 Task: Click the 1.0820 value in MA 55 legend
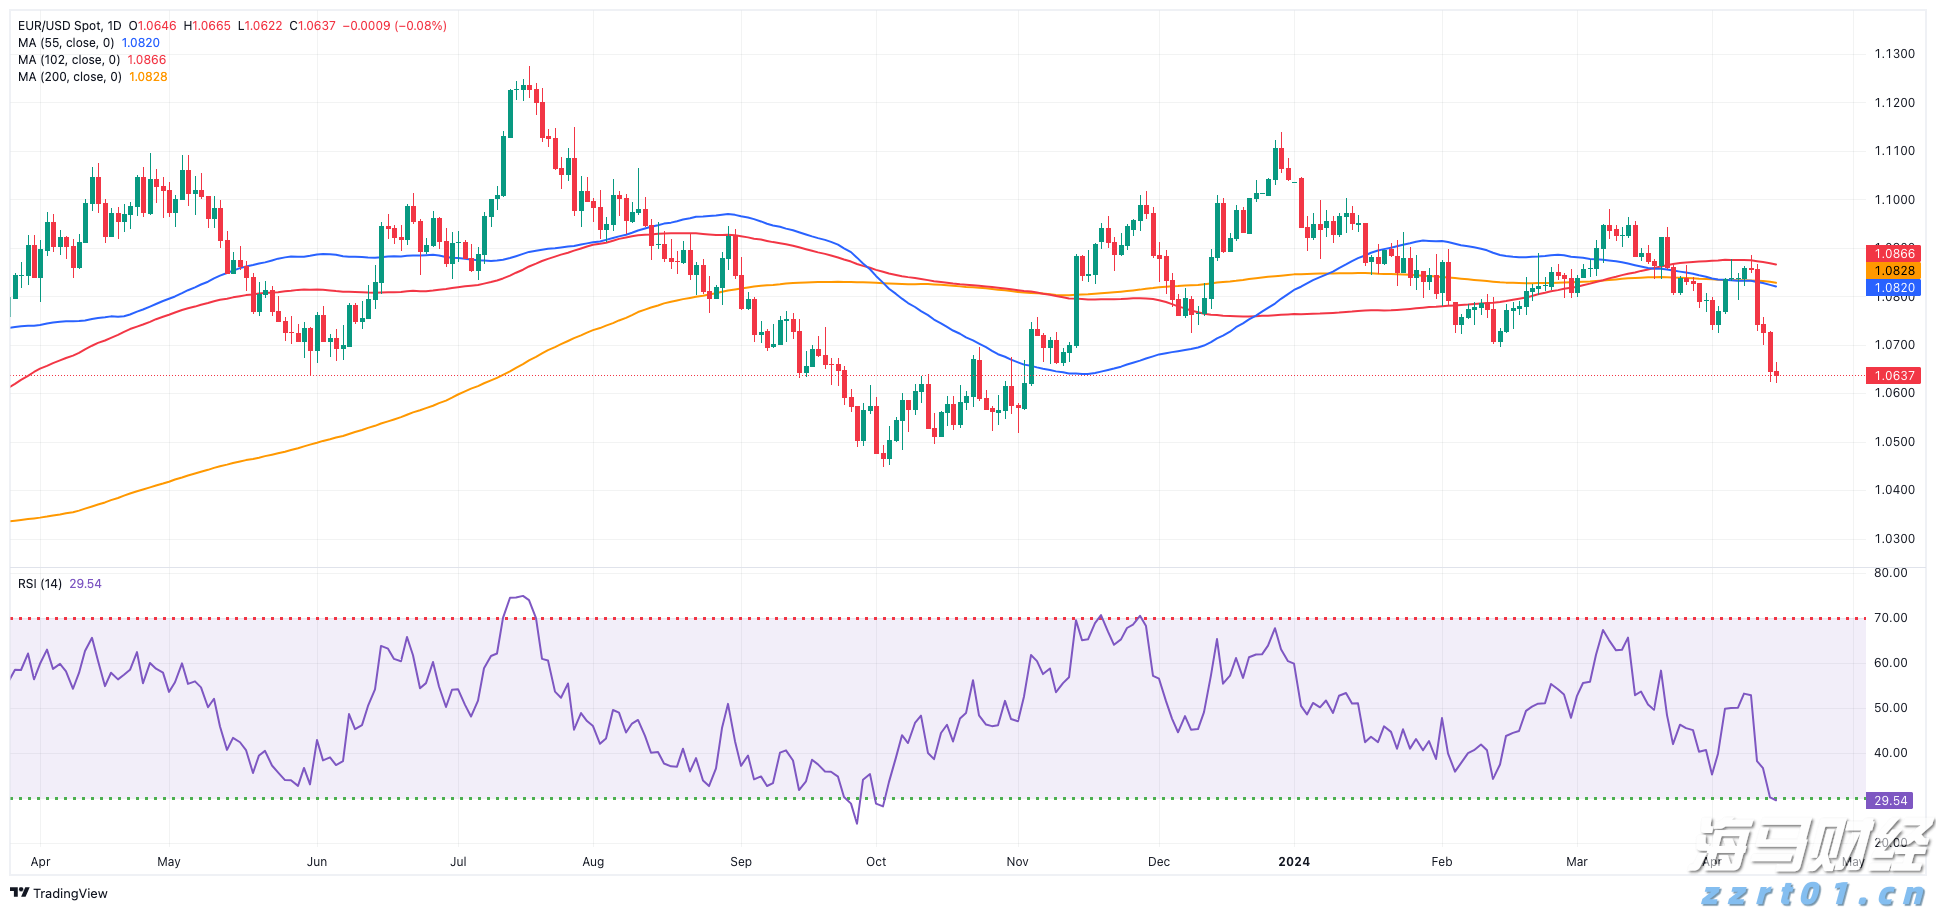pyautogui.click(x=140, y=43)
